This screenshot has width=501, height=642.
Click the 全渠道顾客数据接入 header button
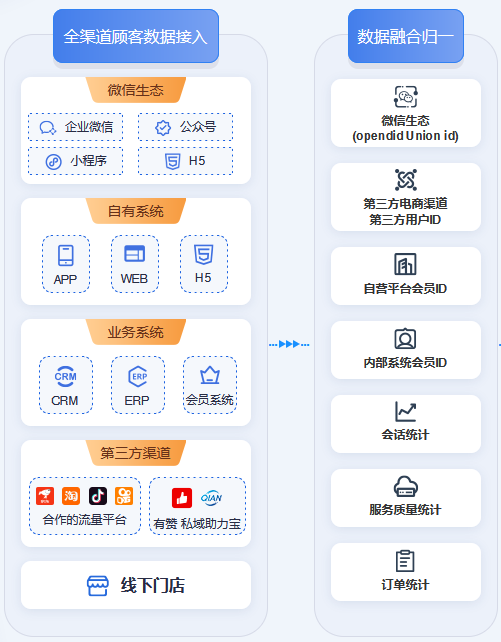point(136,36)
